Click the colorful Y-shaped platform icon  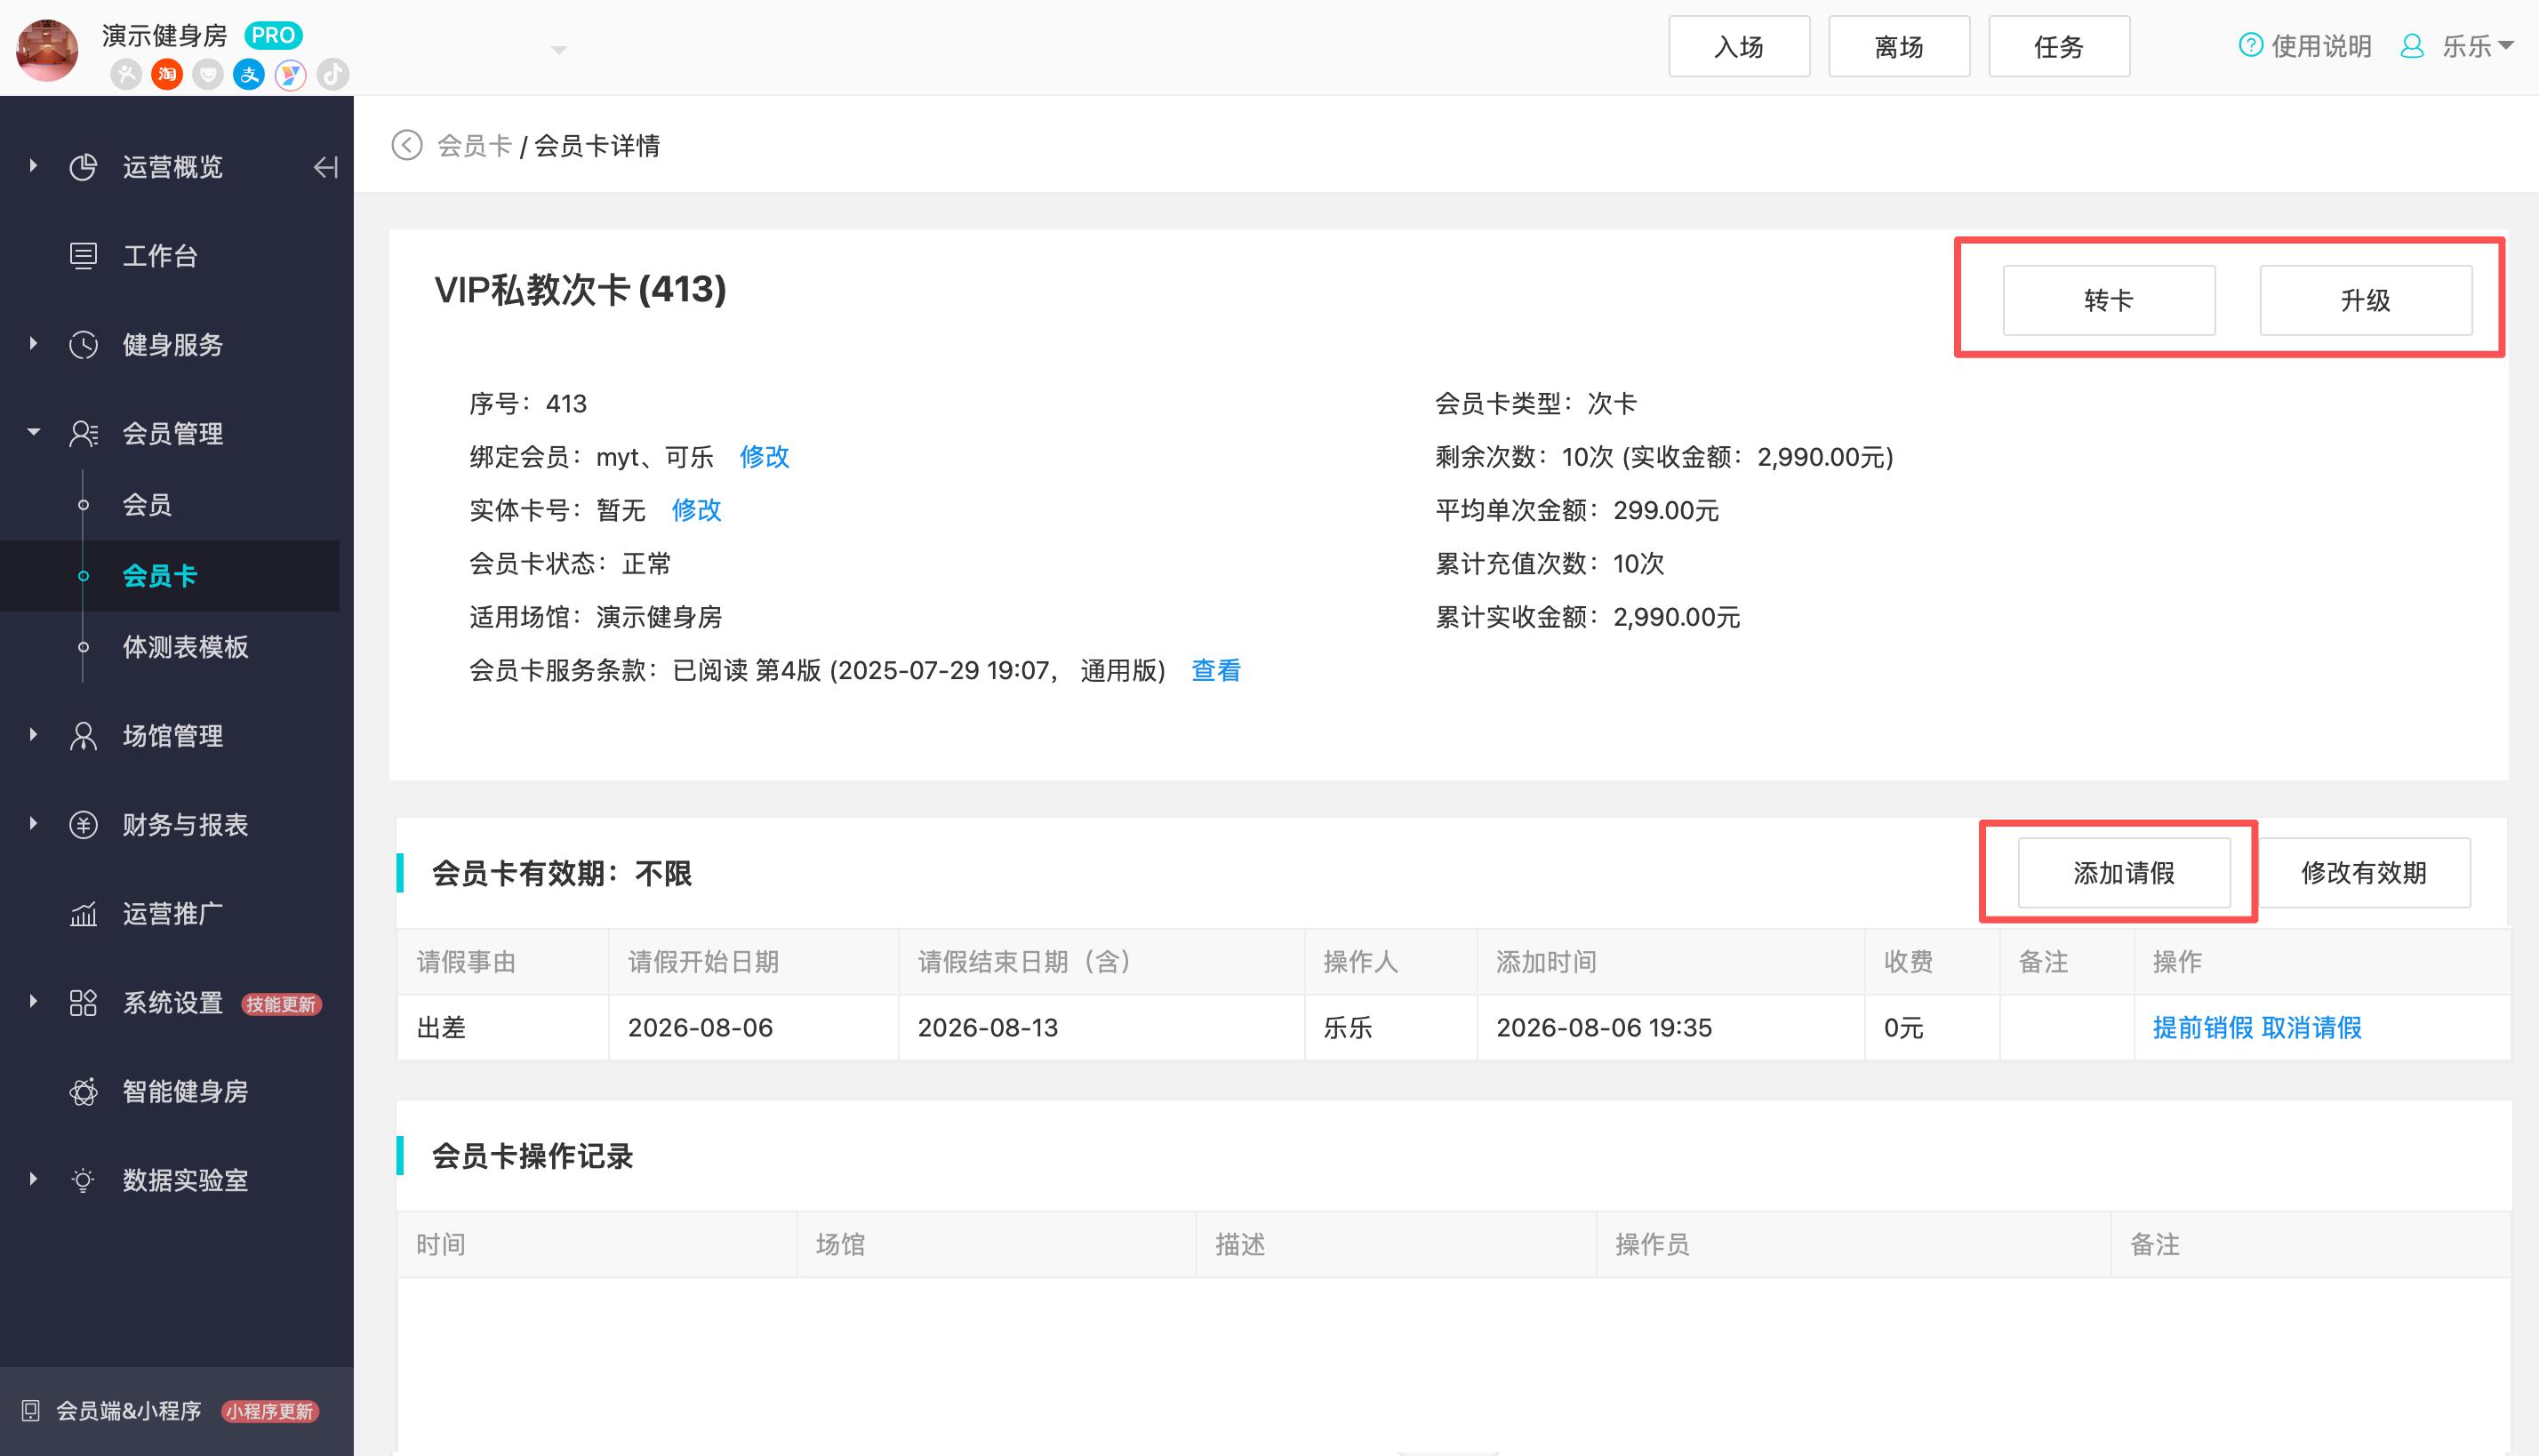tap(291, 74)
